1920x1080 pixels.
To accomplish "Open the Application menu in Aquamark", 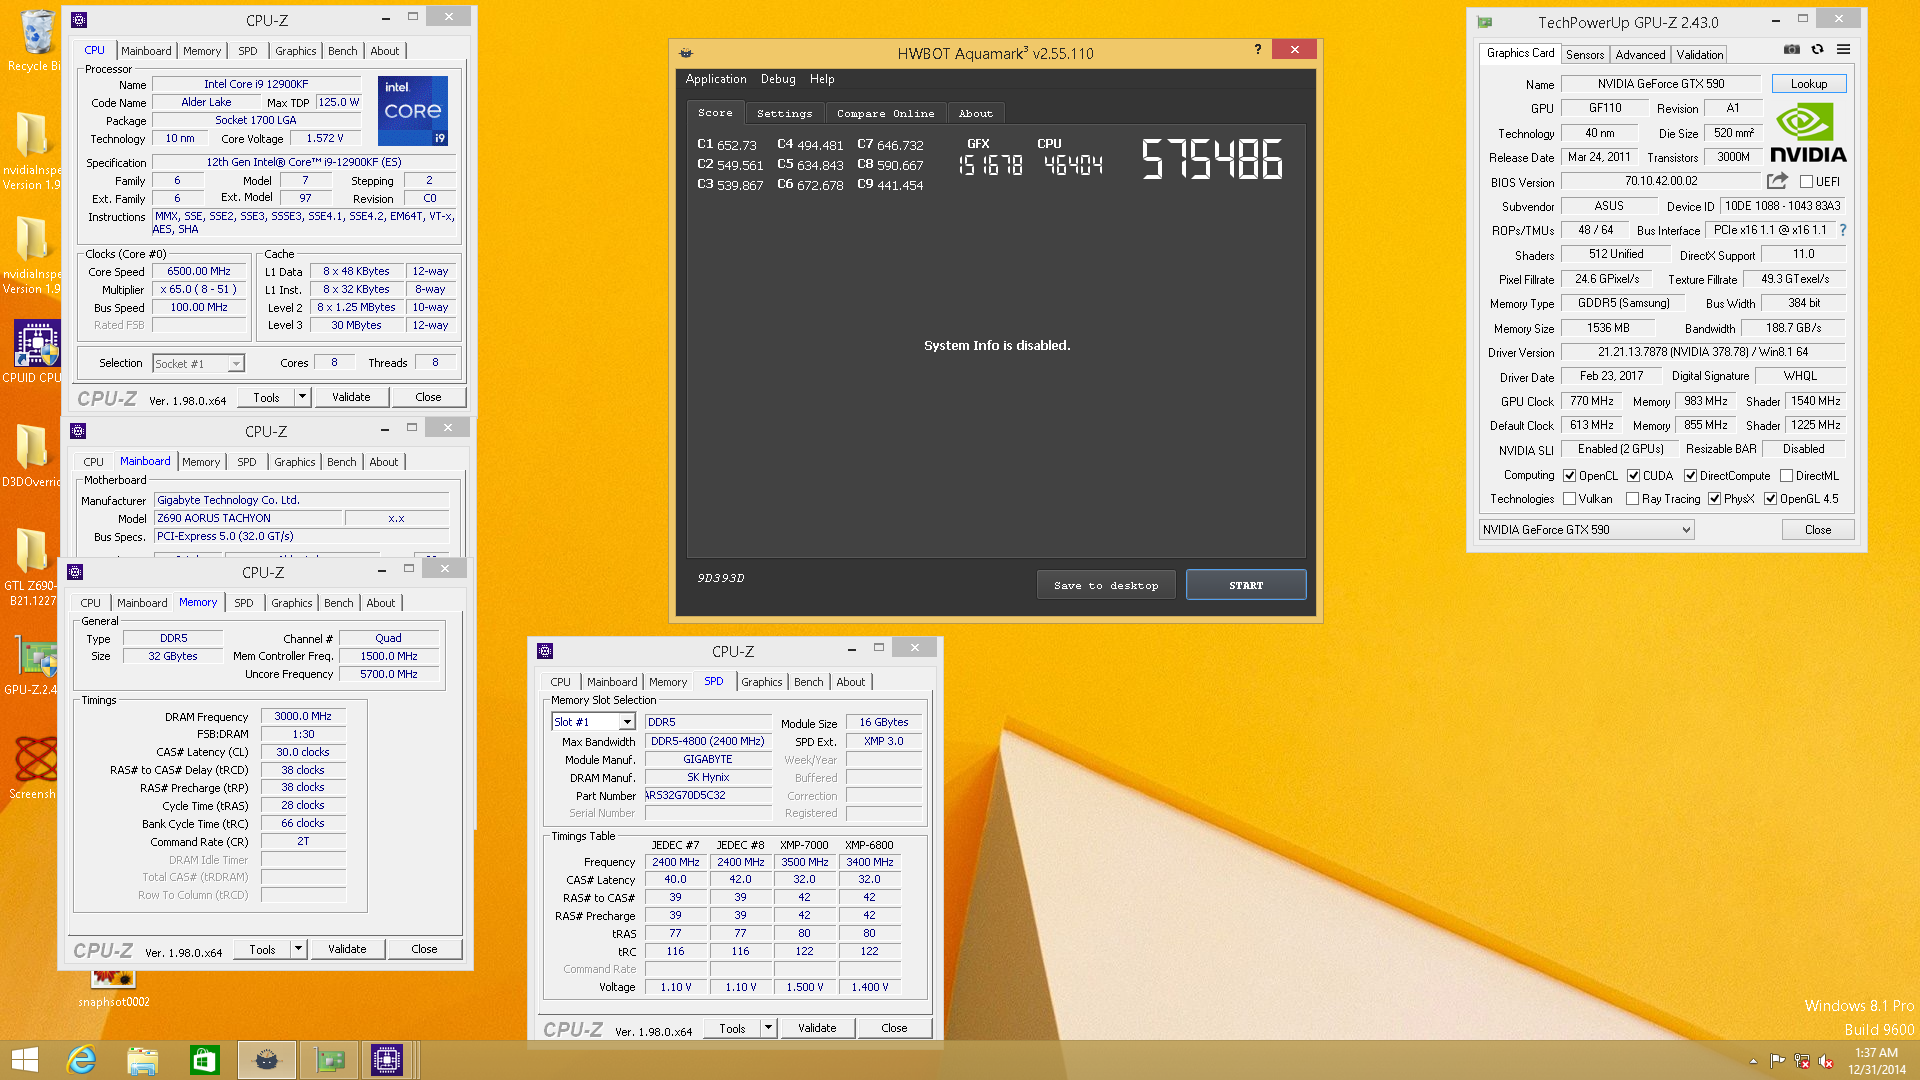I will 716,79.
